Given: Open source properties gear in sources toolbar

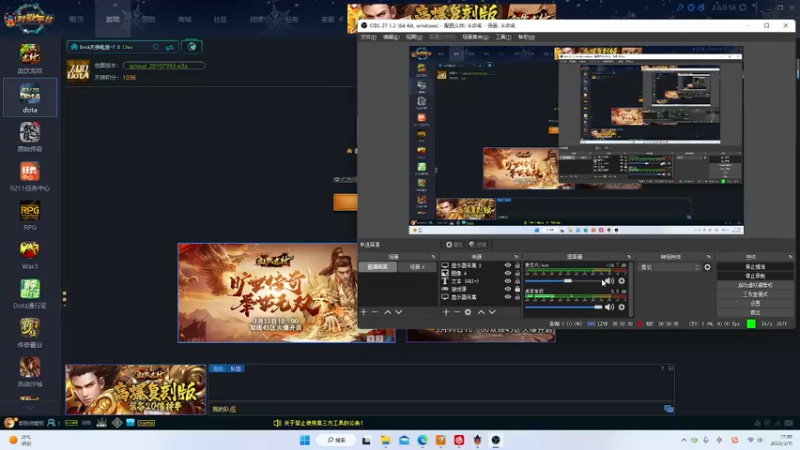Looking at the screenshot, I should pyautogui.click(x=468, y=312).
